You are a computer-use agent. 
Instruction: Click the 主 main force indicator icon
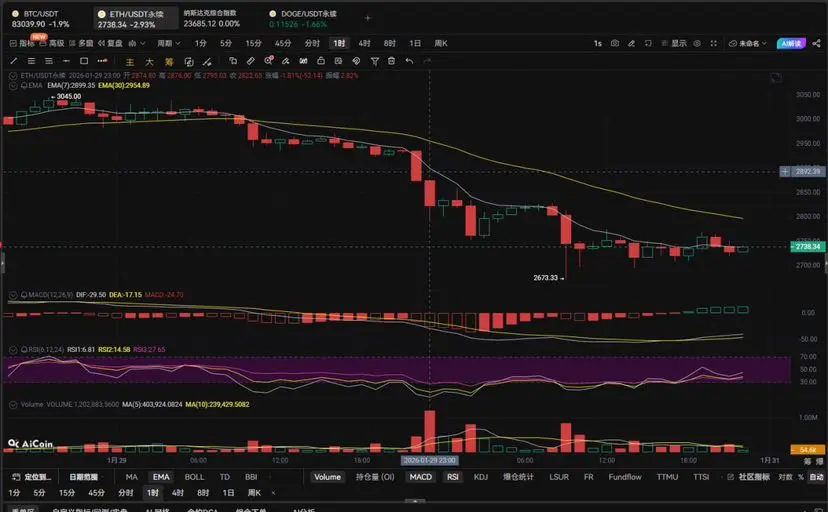(129, 62)
